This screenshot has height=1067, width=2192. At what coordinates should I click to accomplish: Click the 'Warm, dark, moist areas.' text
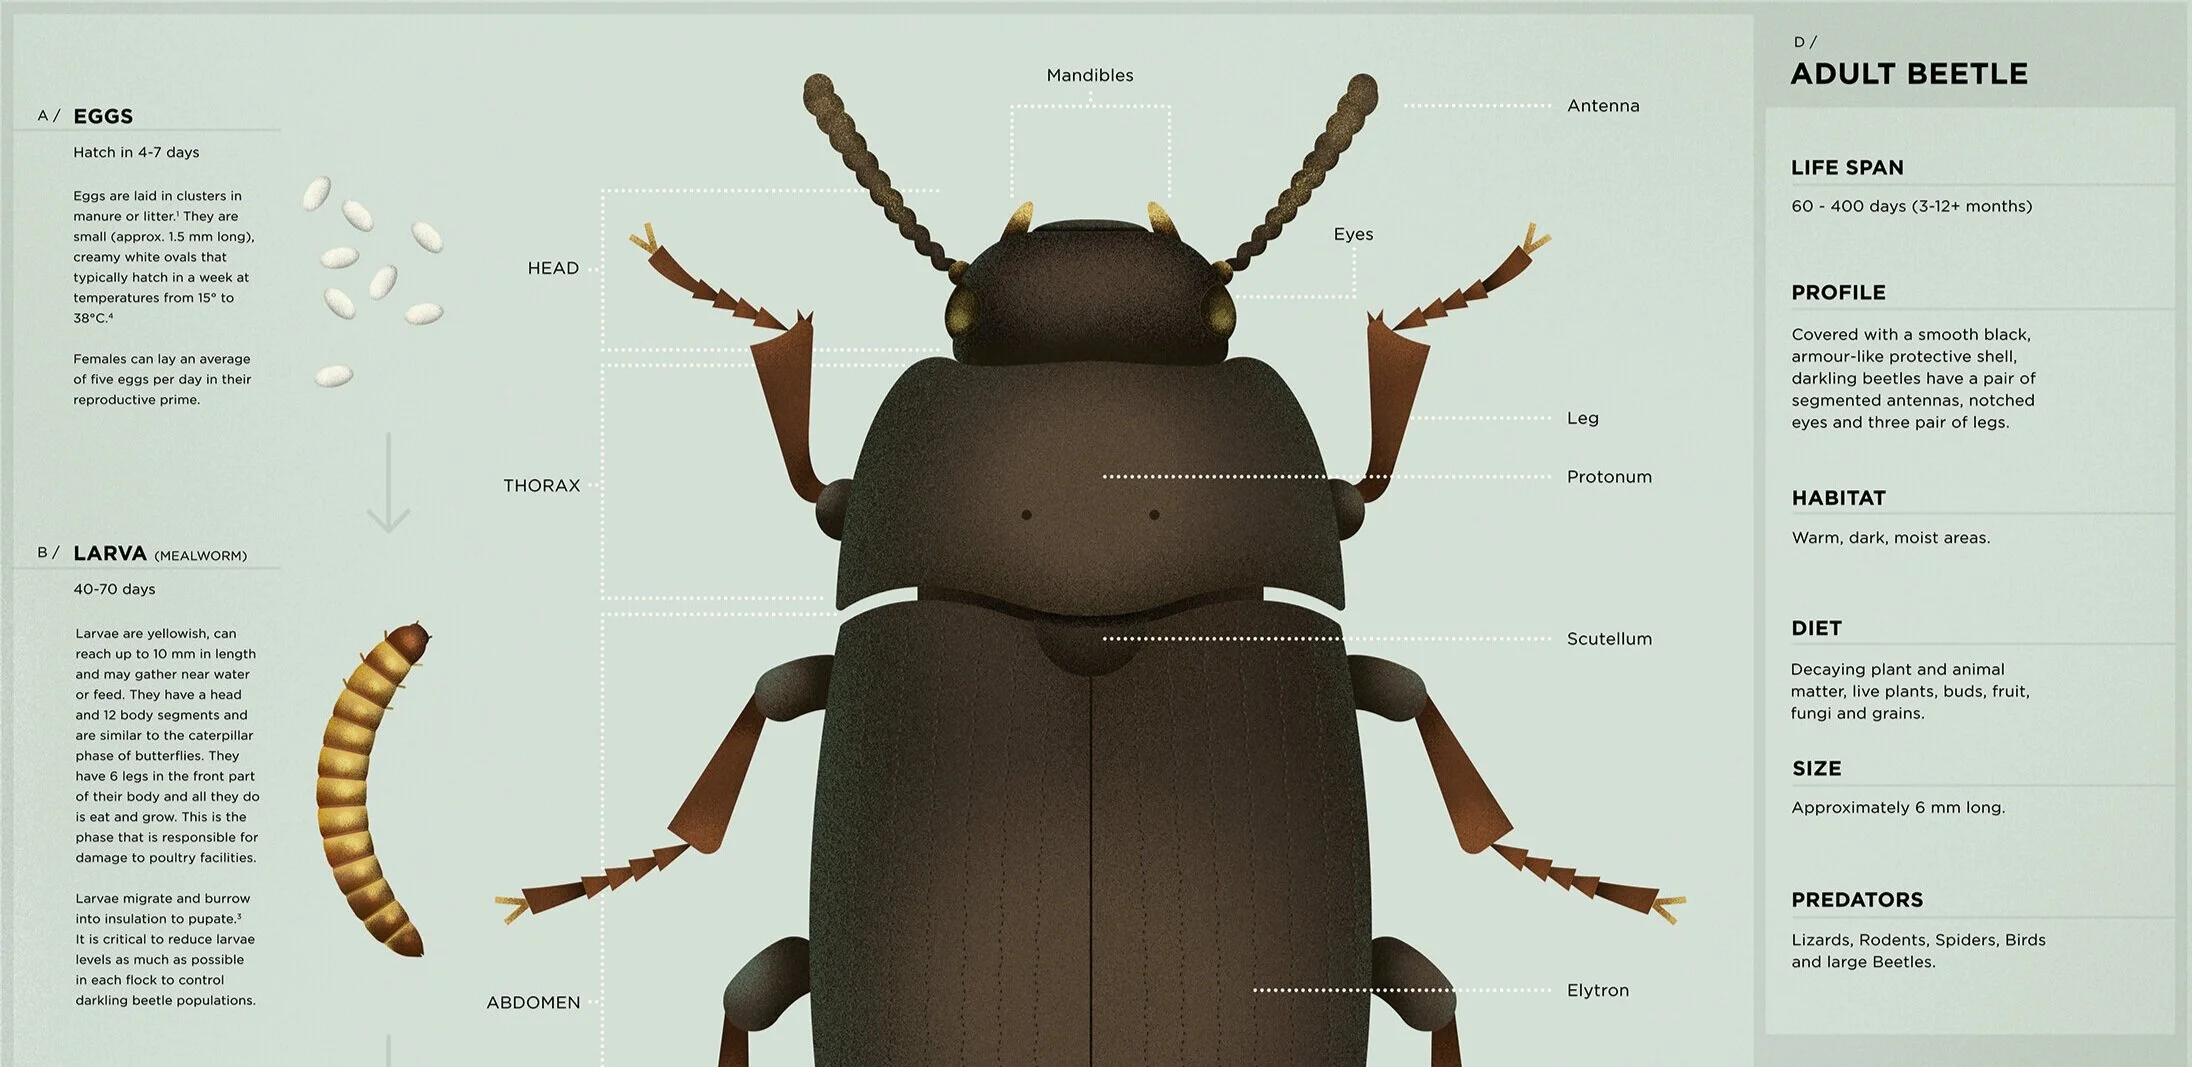pos(1891,538)
